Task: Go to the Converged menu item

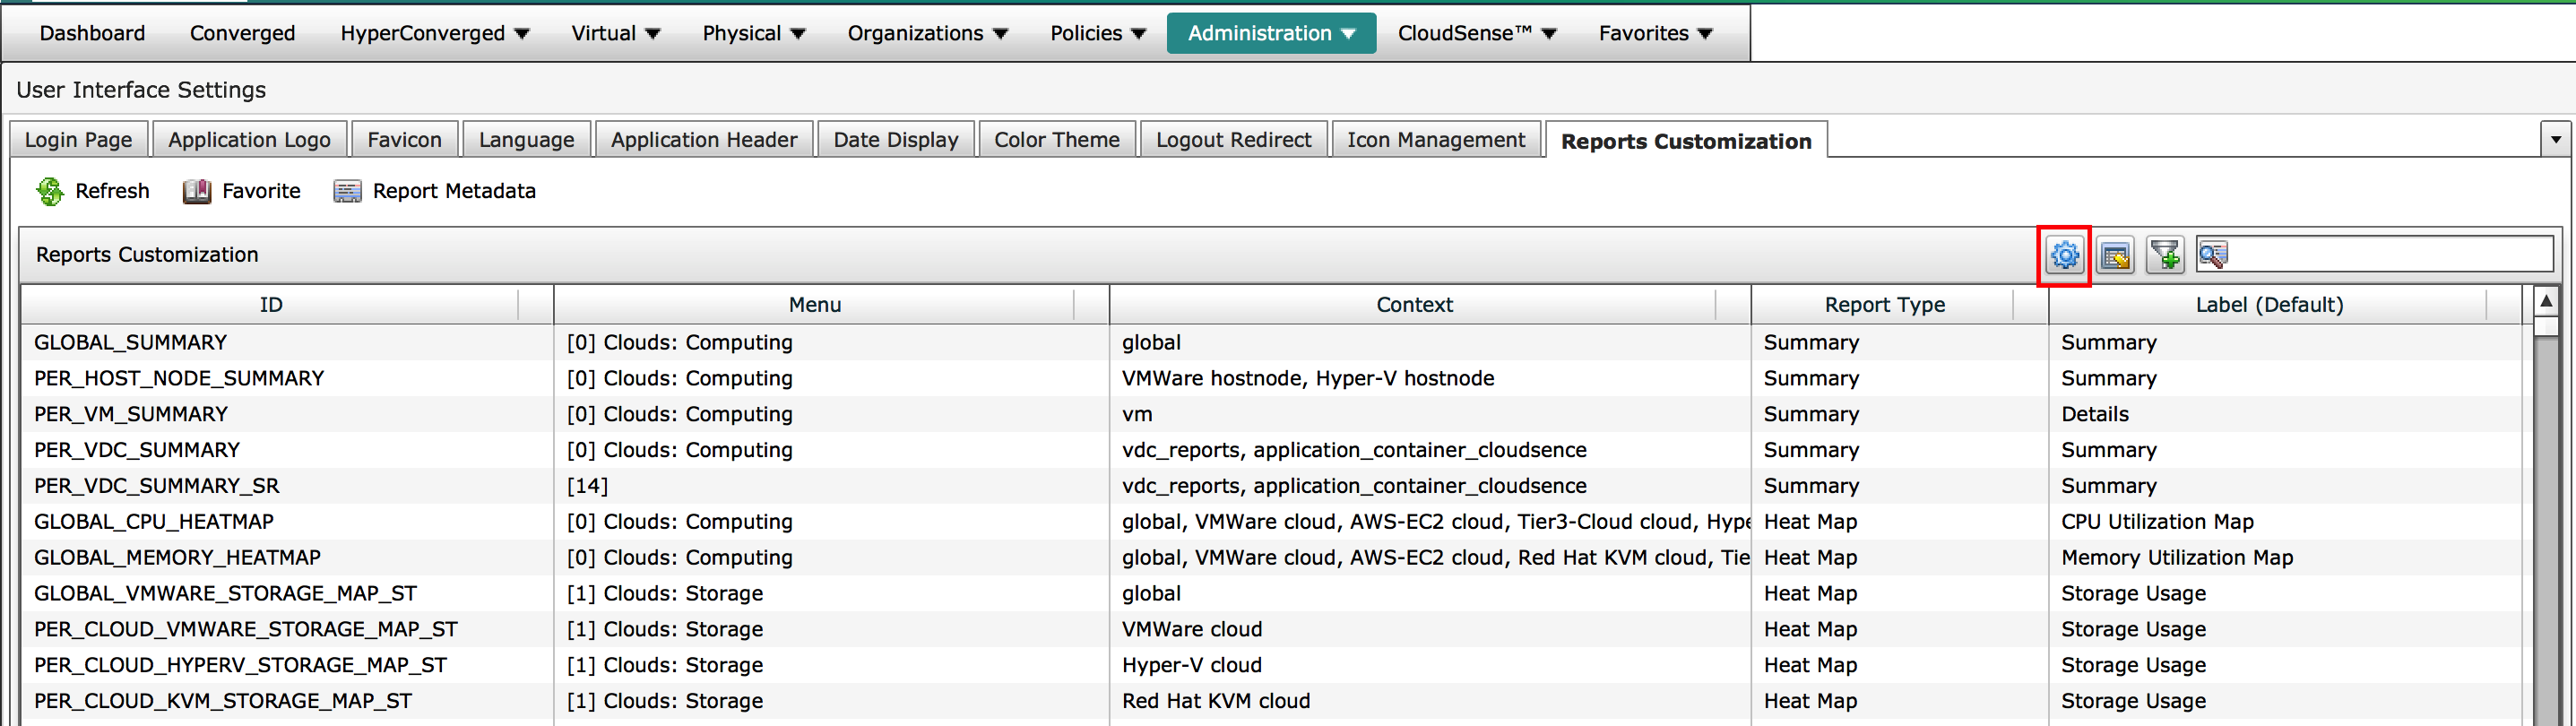Action: tap(242, 33)
